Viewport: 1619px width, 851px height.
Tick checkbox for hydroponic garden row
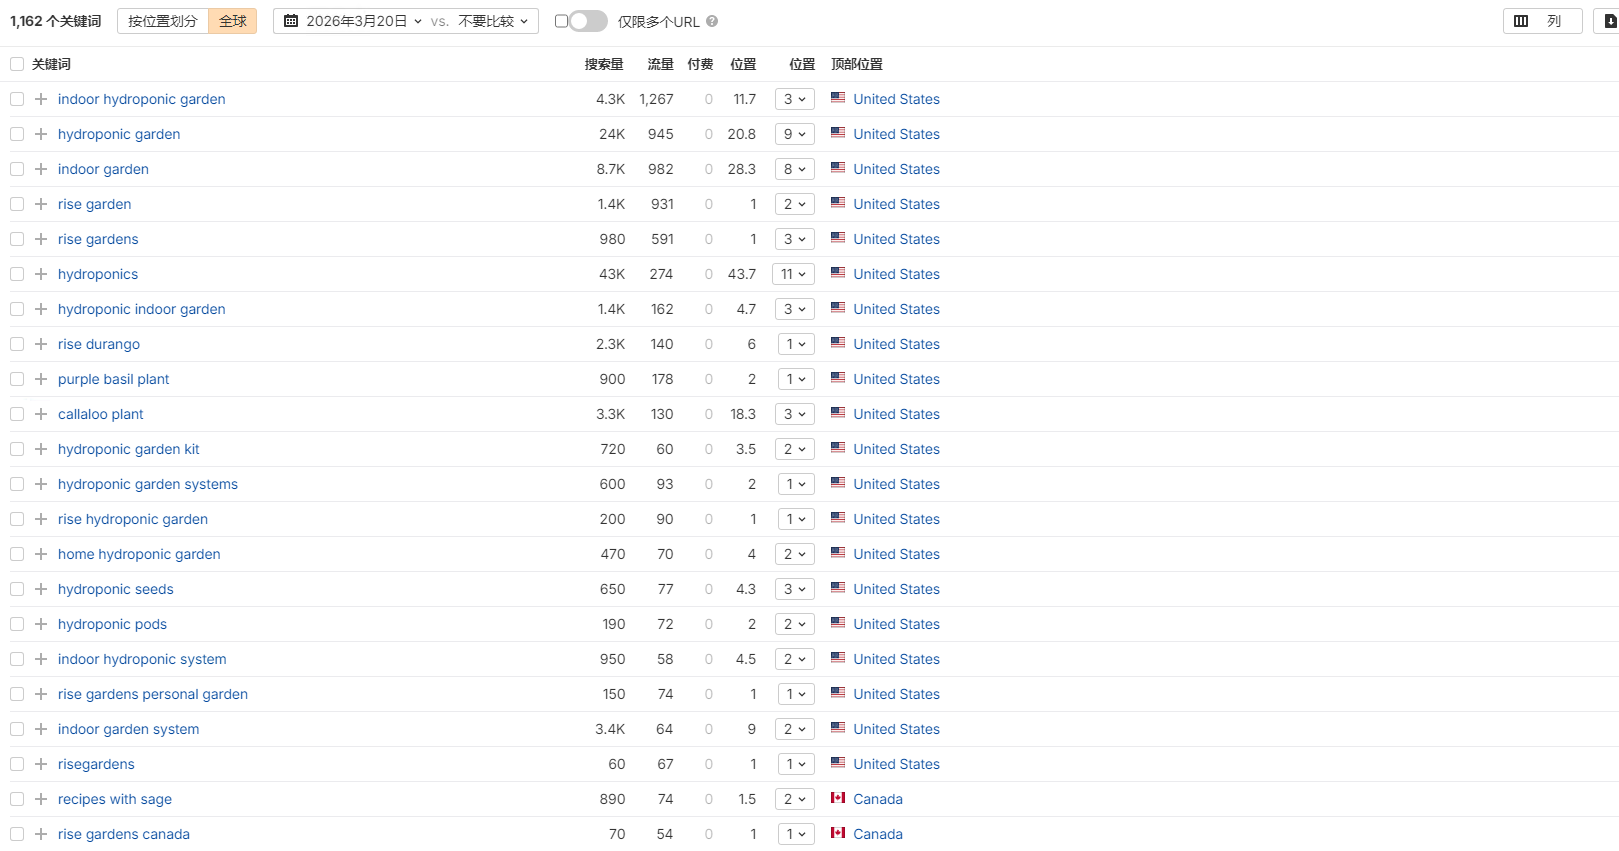(x=17, y=134)
